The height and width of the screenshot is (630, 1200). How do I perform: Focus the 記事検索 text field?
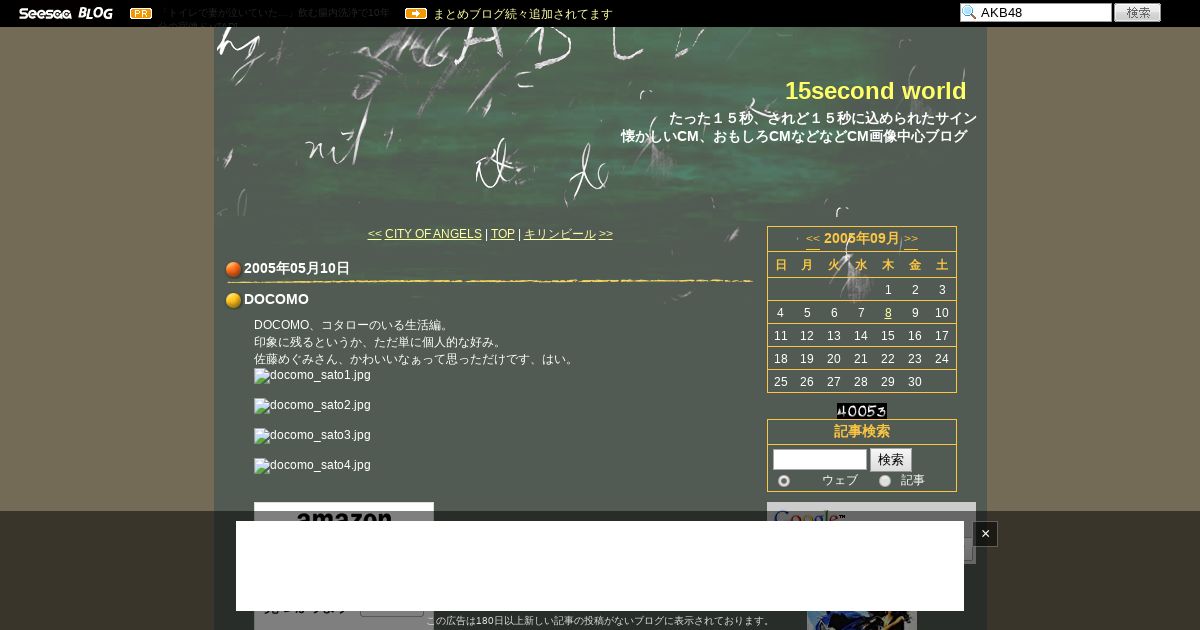coord(820,459)
